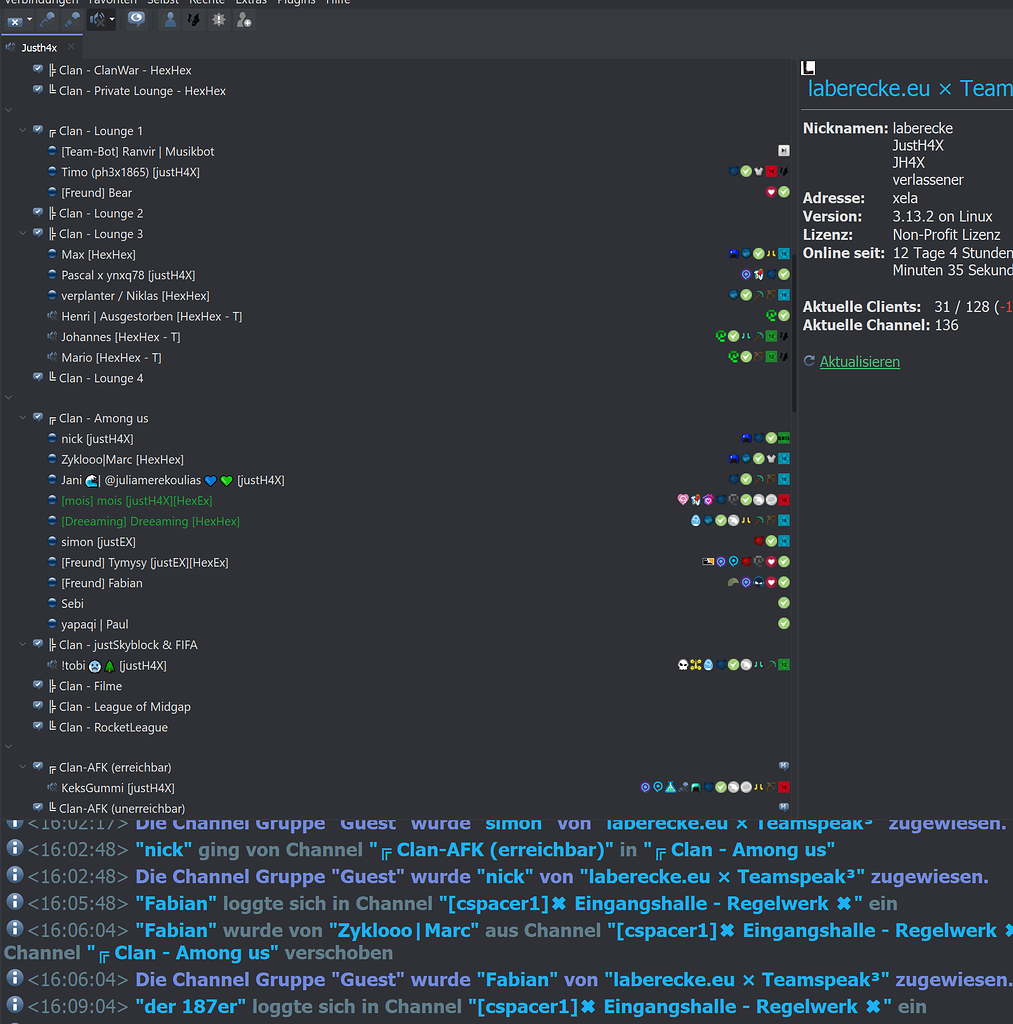1013x1024 pixels.
Task: Click the Aktualisieren refresh link
Action: 859,361
